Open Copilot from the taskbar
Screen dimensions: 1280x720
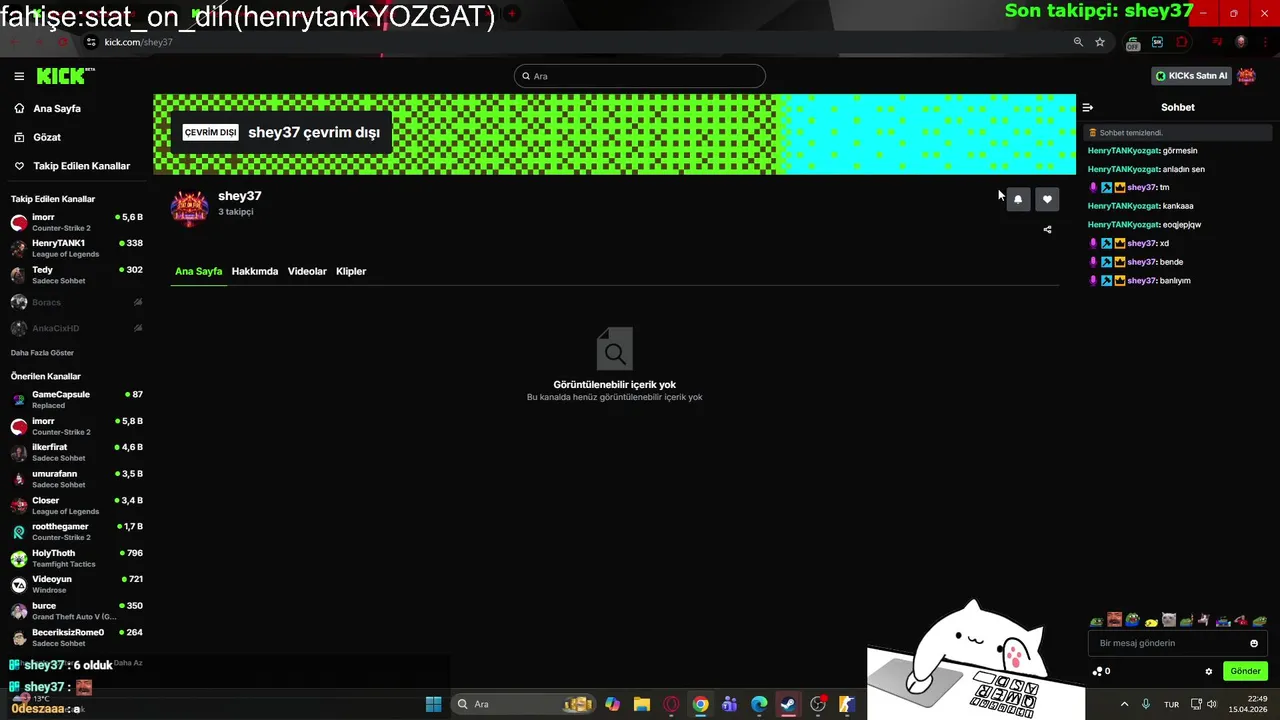(612, 704)
